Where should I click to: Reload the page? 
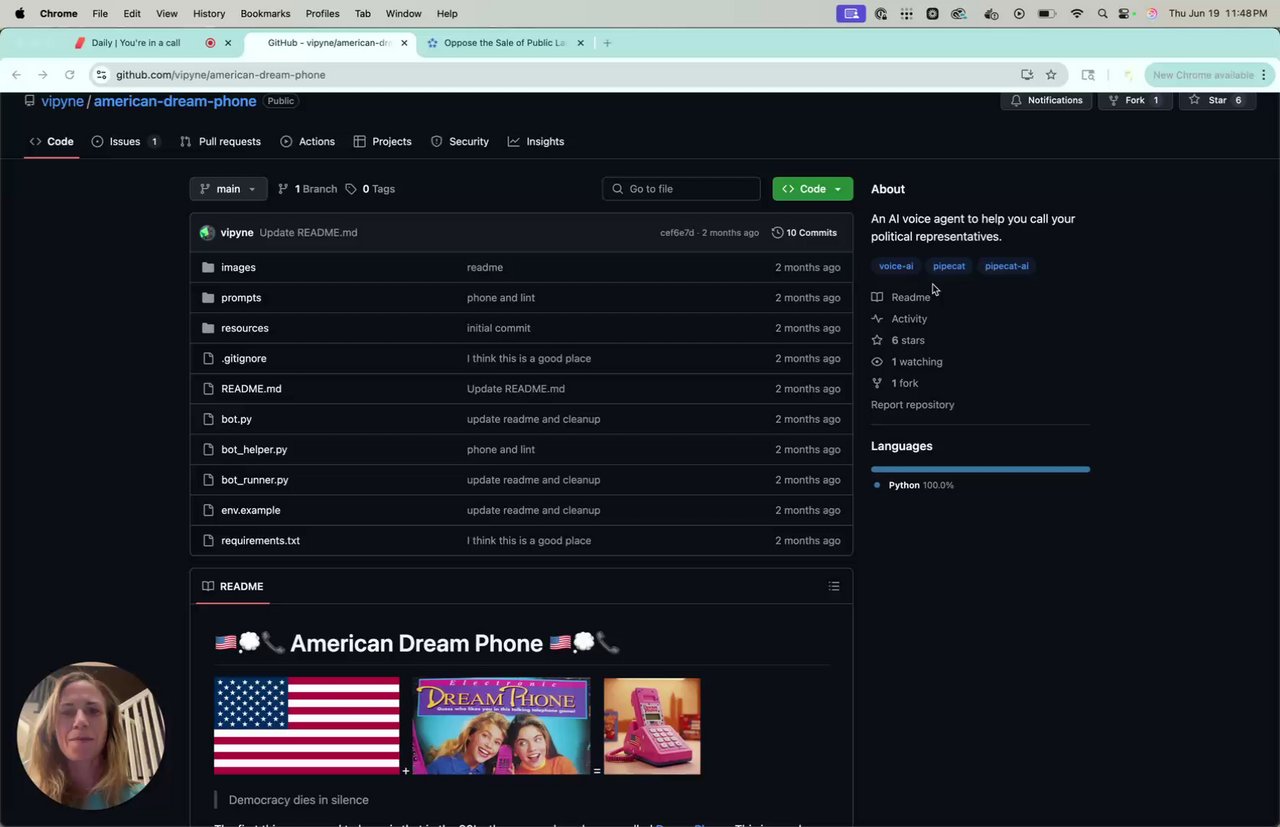pyautogui.click(x=69, y=75)
